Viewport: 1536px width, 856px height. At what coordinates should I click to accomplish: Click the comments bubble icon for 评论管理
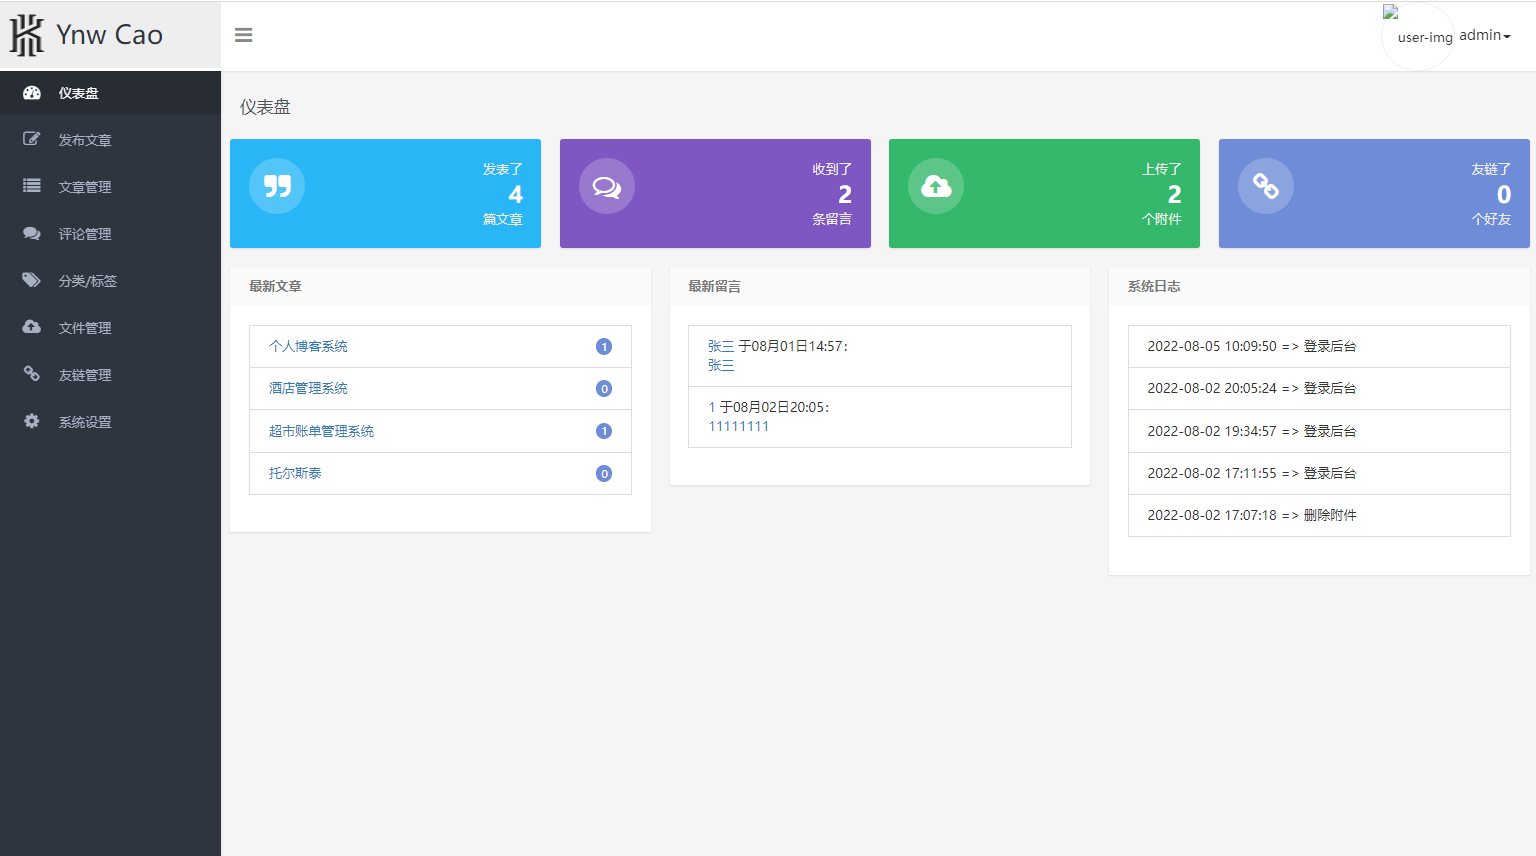coord(32,233)
